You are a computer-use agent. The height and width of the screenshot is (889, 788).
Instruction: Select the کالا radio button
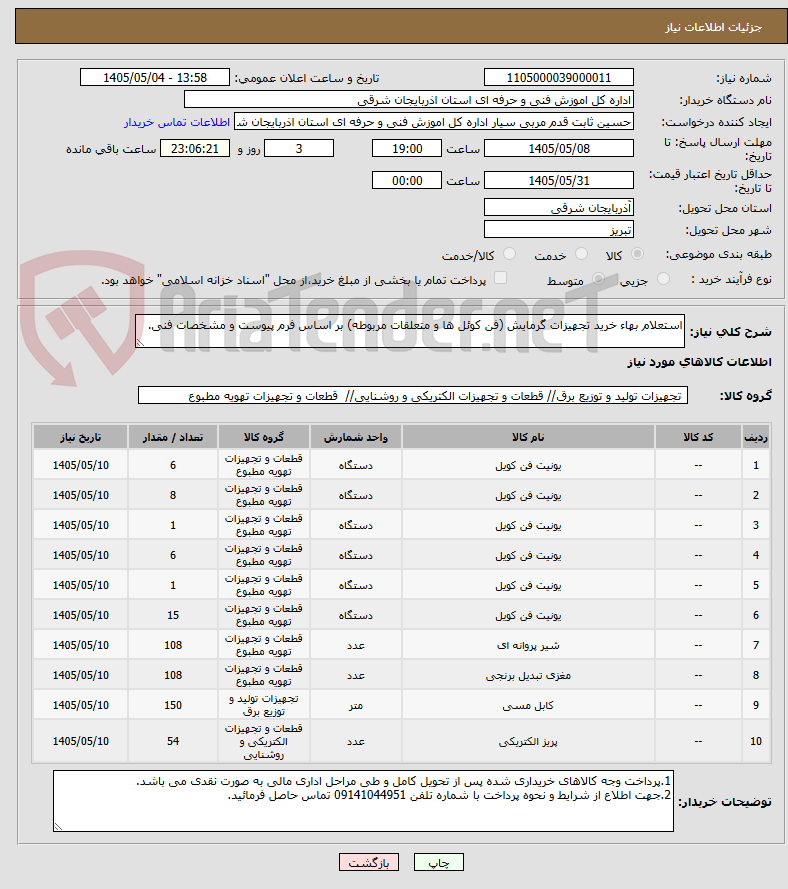tap(637, 255)
